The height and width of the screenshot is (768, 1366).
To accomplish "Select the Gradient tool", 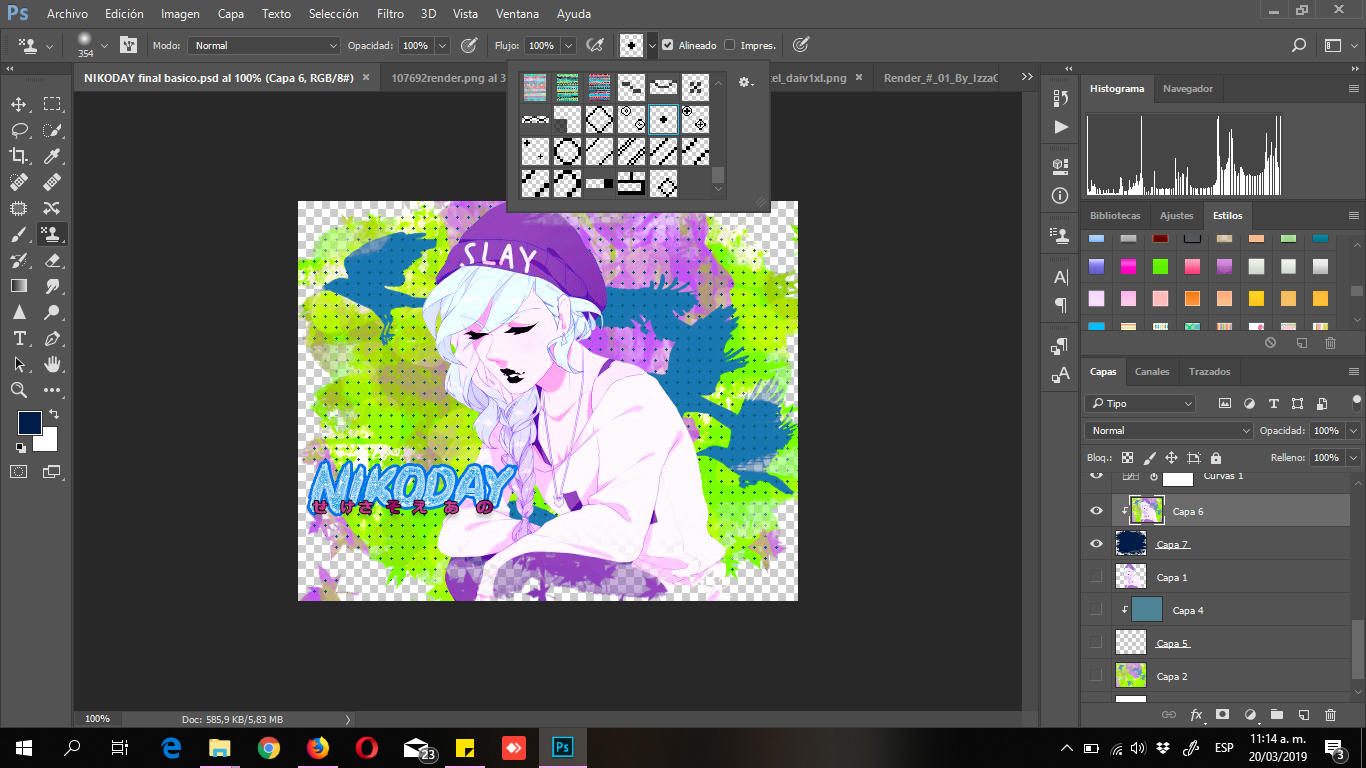I will click(19, 286).
